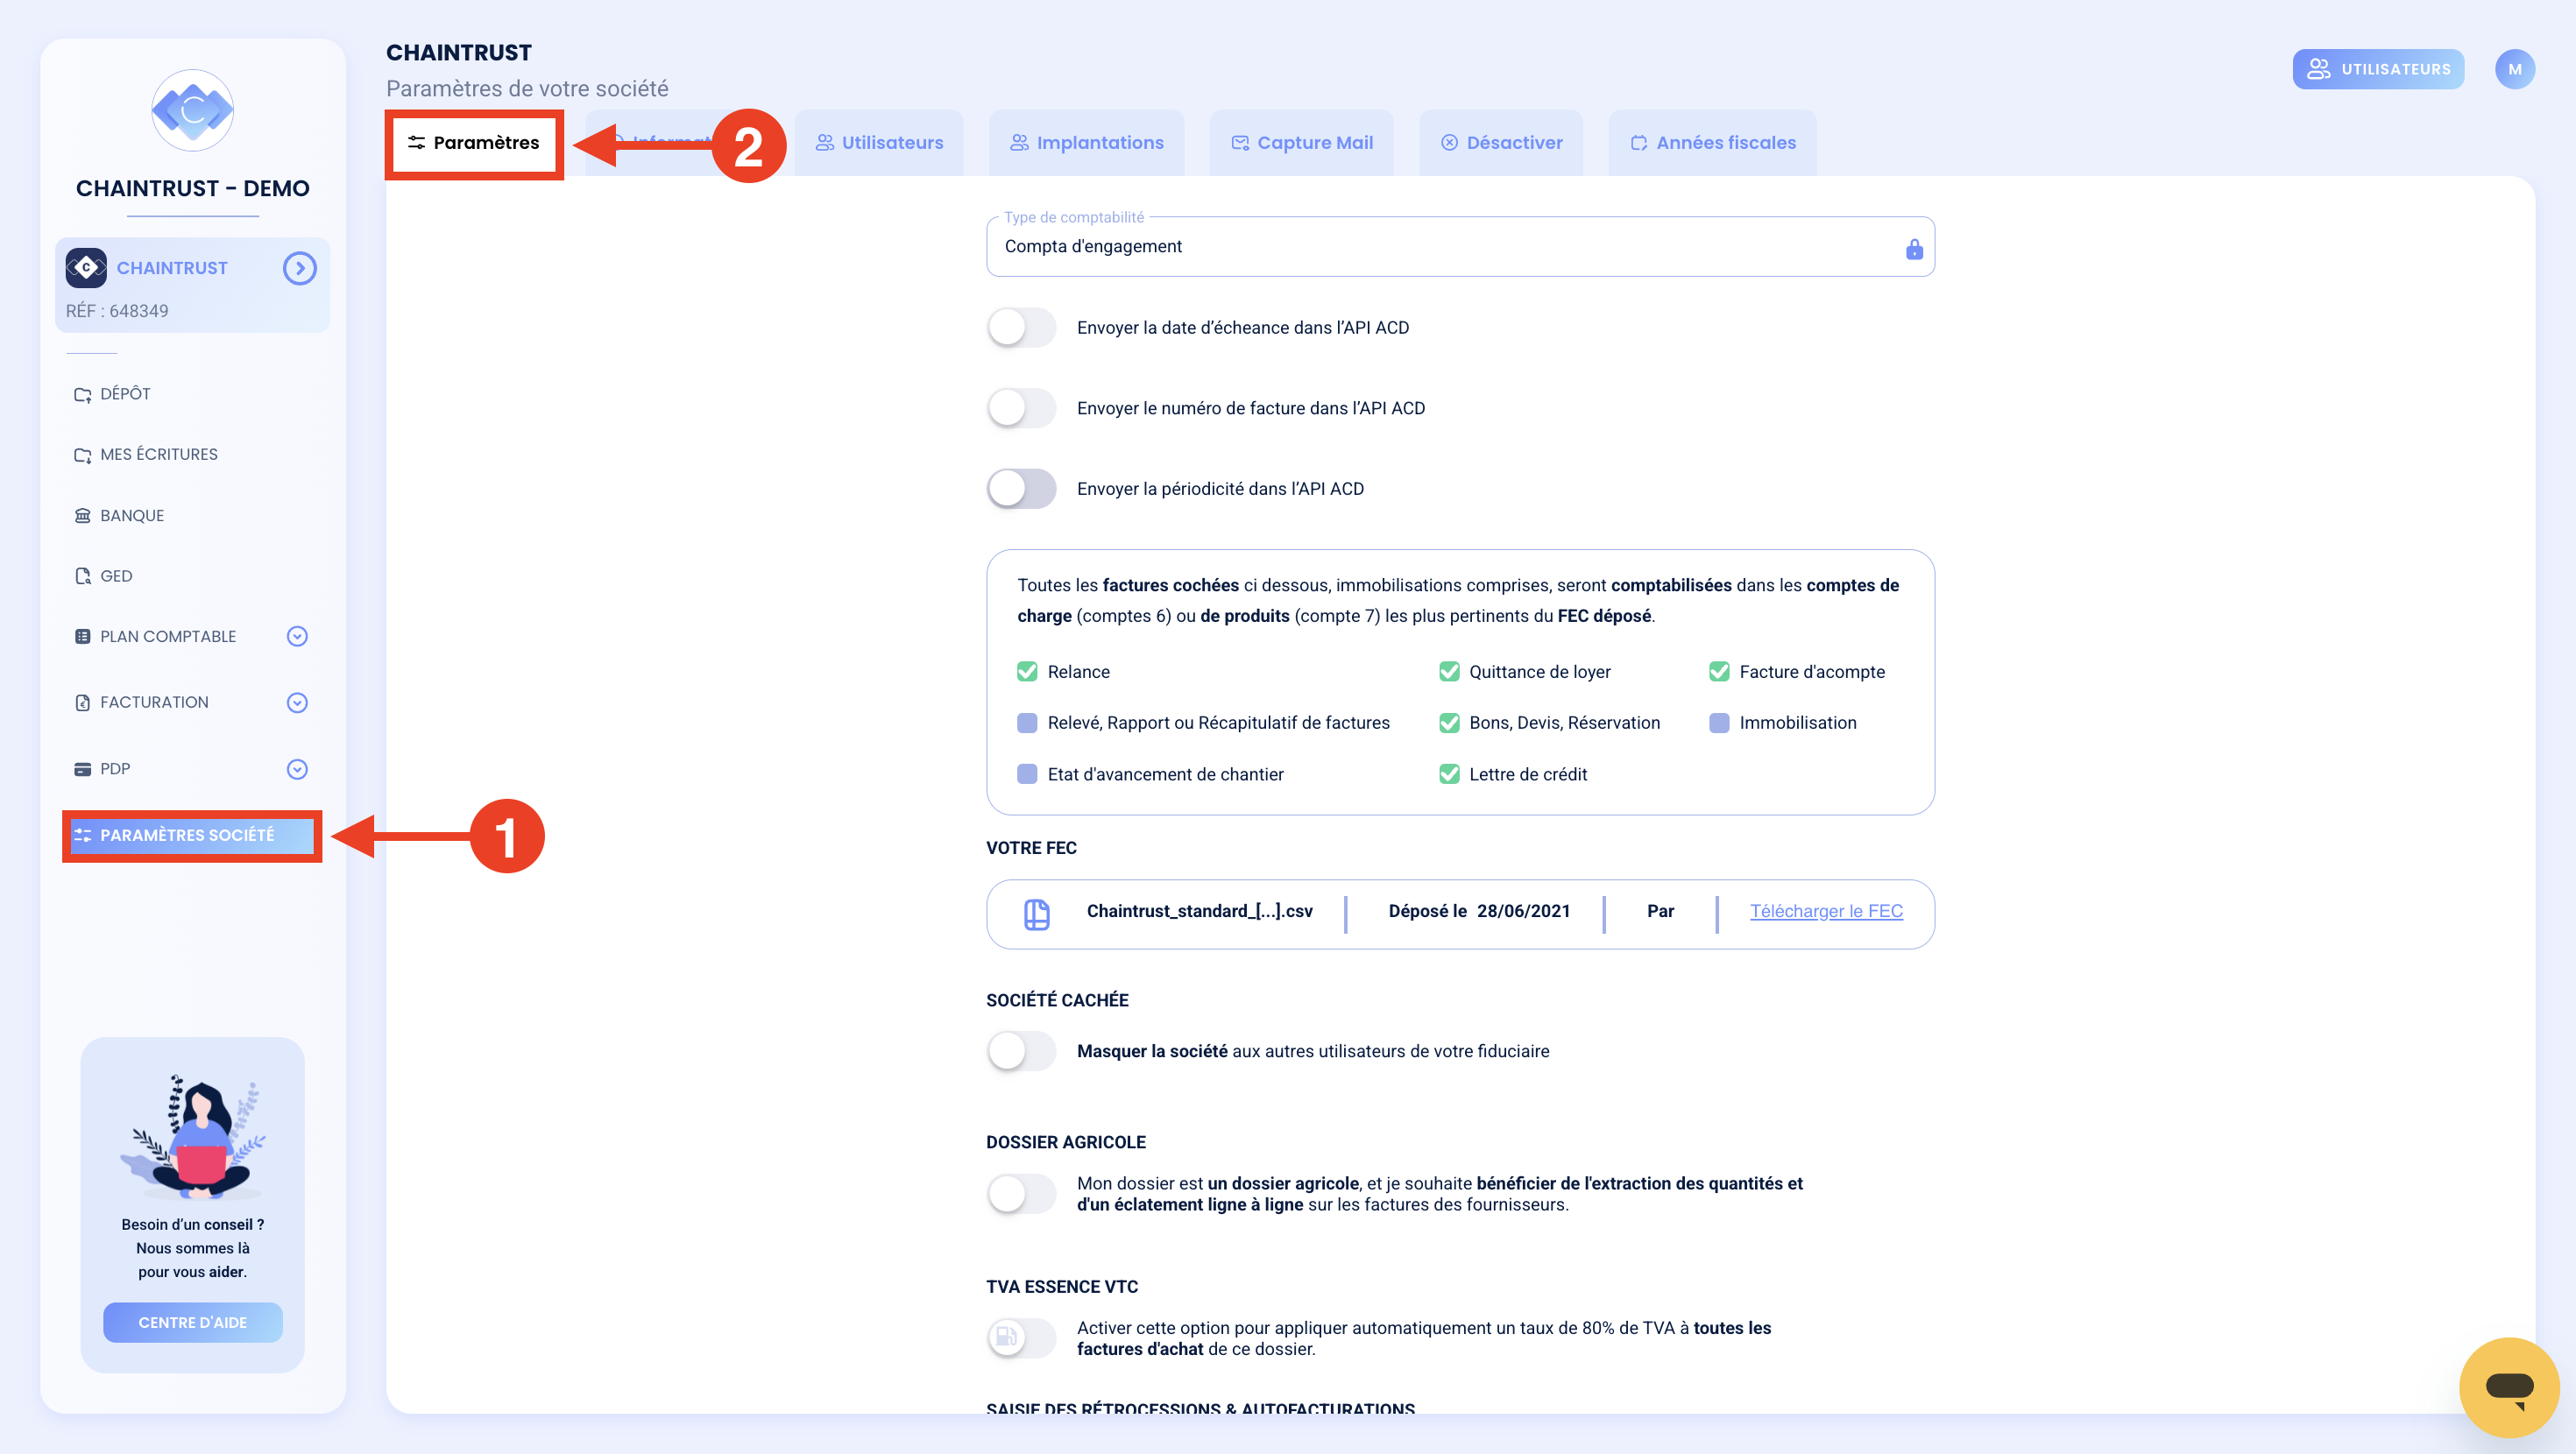Image resolution: width=2576 pixels, height=1454 pixels.
Task: Select Paramètres Société menu item
Action: coord(192,835)
